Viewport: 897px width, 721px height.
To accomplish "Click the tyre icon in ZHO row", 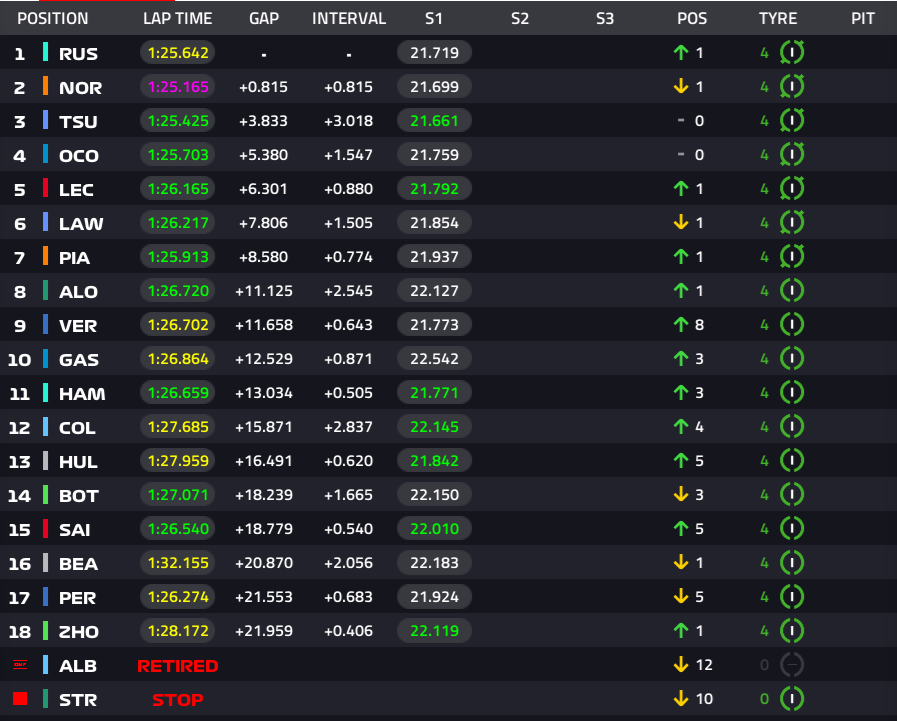I will click(x=792, y=631).
